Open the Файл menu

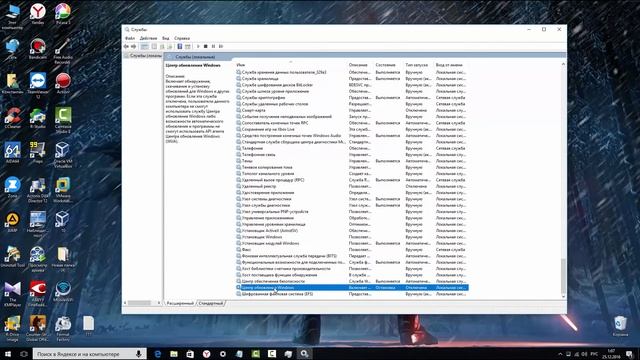[x=130, y=38]
